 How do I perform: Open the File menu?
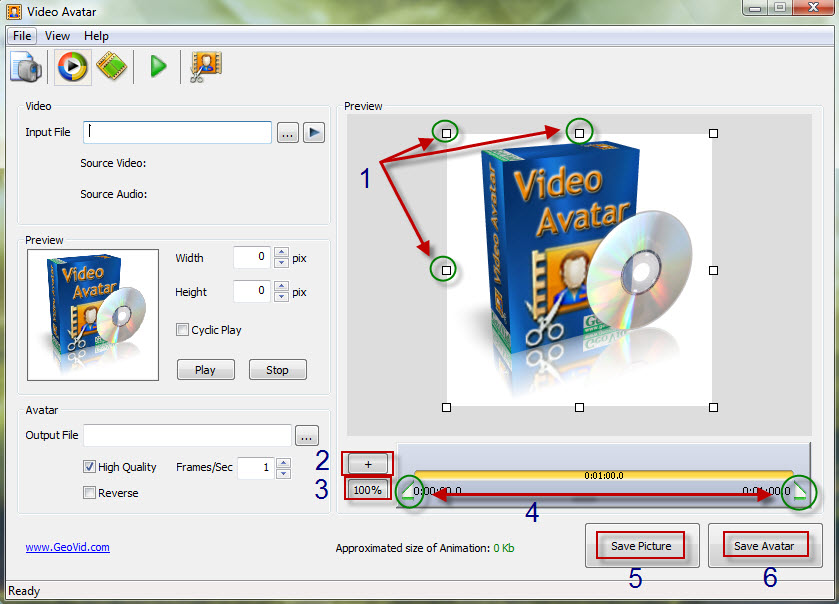[22, 36]
